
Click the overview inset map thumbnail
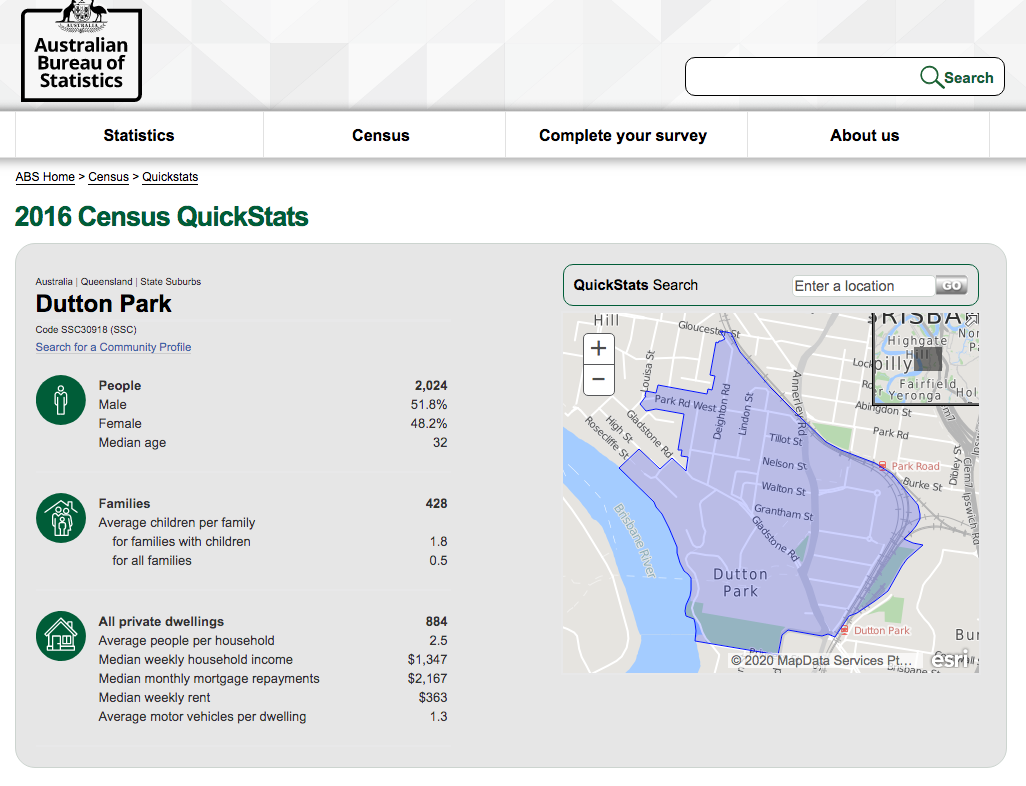(x=927, y=359)
